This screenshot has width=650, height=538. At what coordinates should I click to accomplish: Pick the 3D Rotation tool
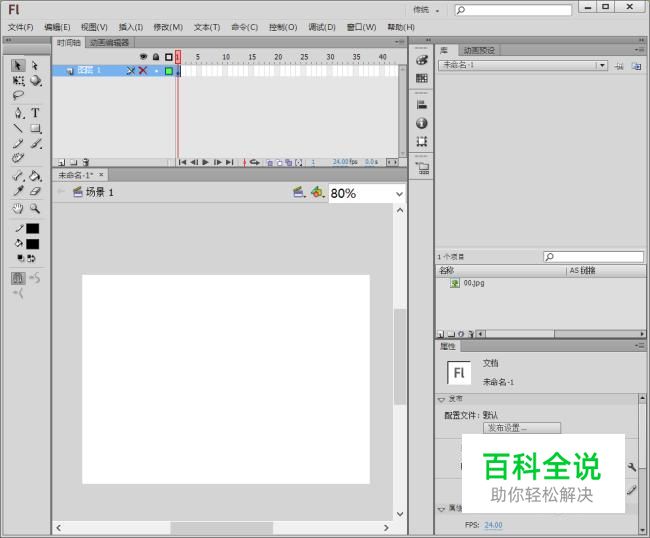tap(36, 80)
